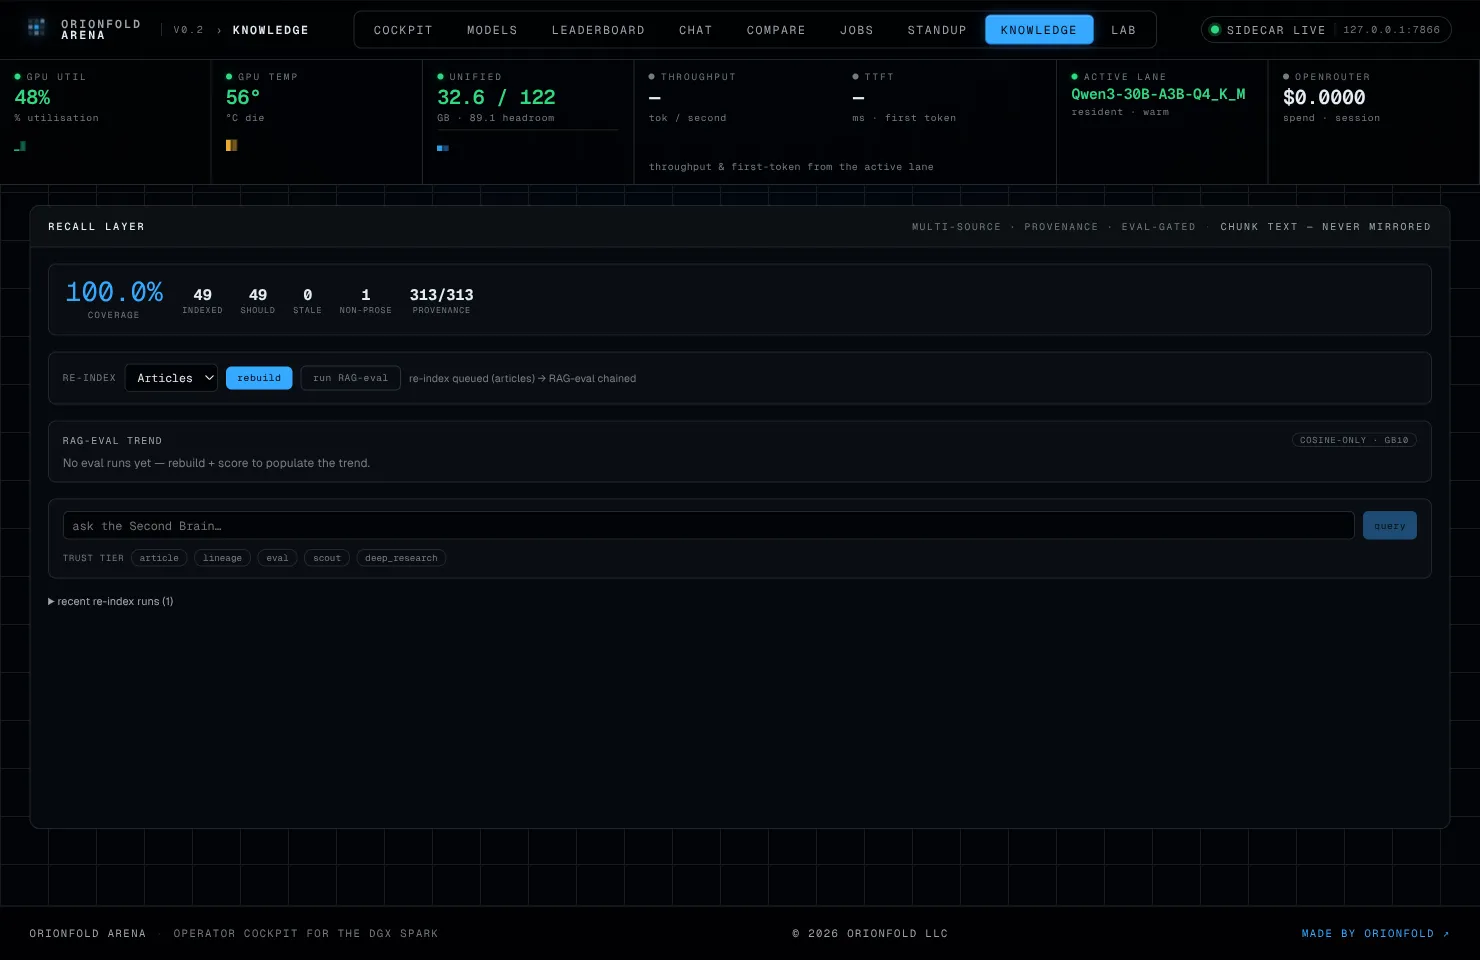Toggle the article trust tier chip
1480x960 pixels.
159,558
